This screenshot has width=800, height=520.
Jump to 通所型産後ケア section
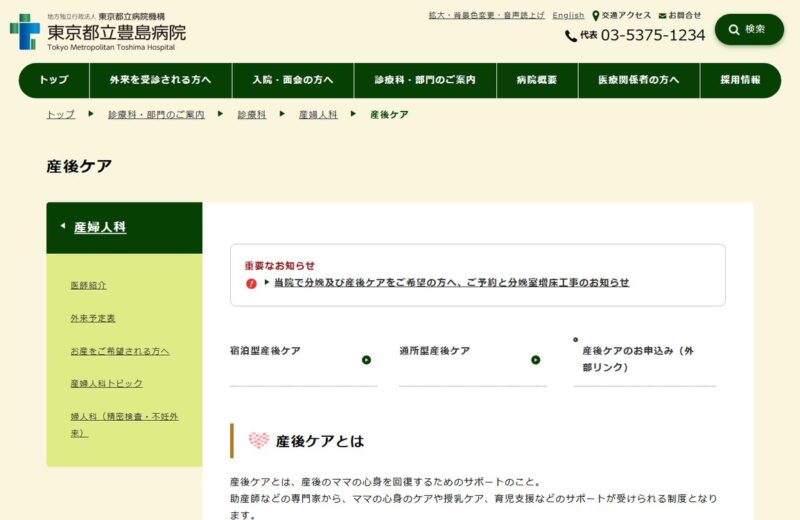(434, 351)
